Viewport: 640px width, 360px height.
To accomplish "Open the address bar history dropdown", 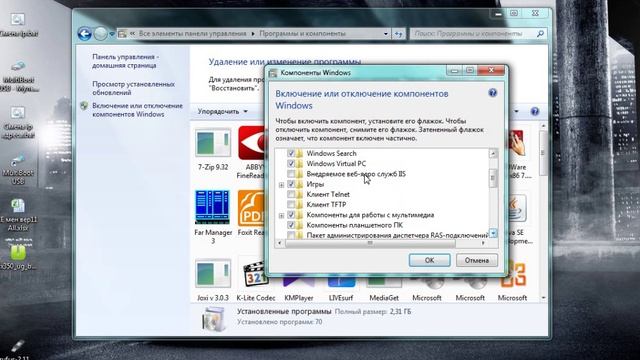I will tap(386, 34).
